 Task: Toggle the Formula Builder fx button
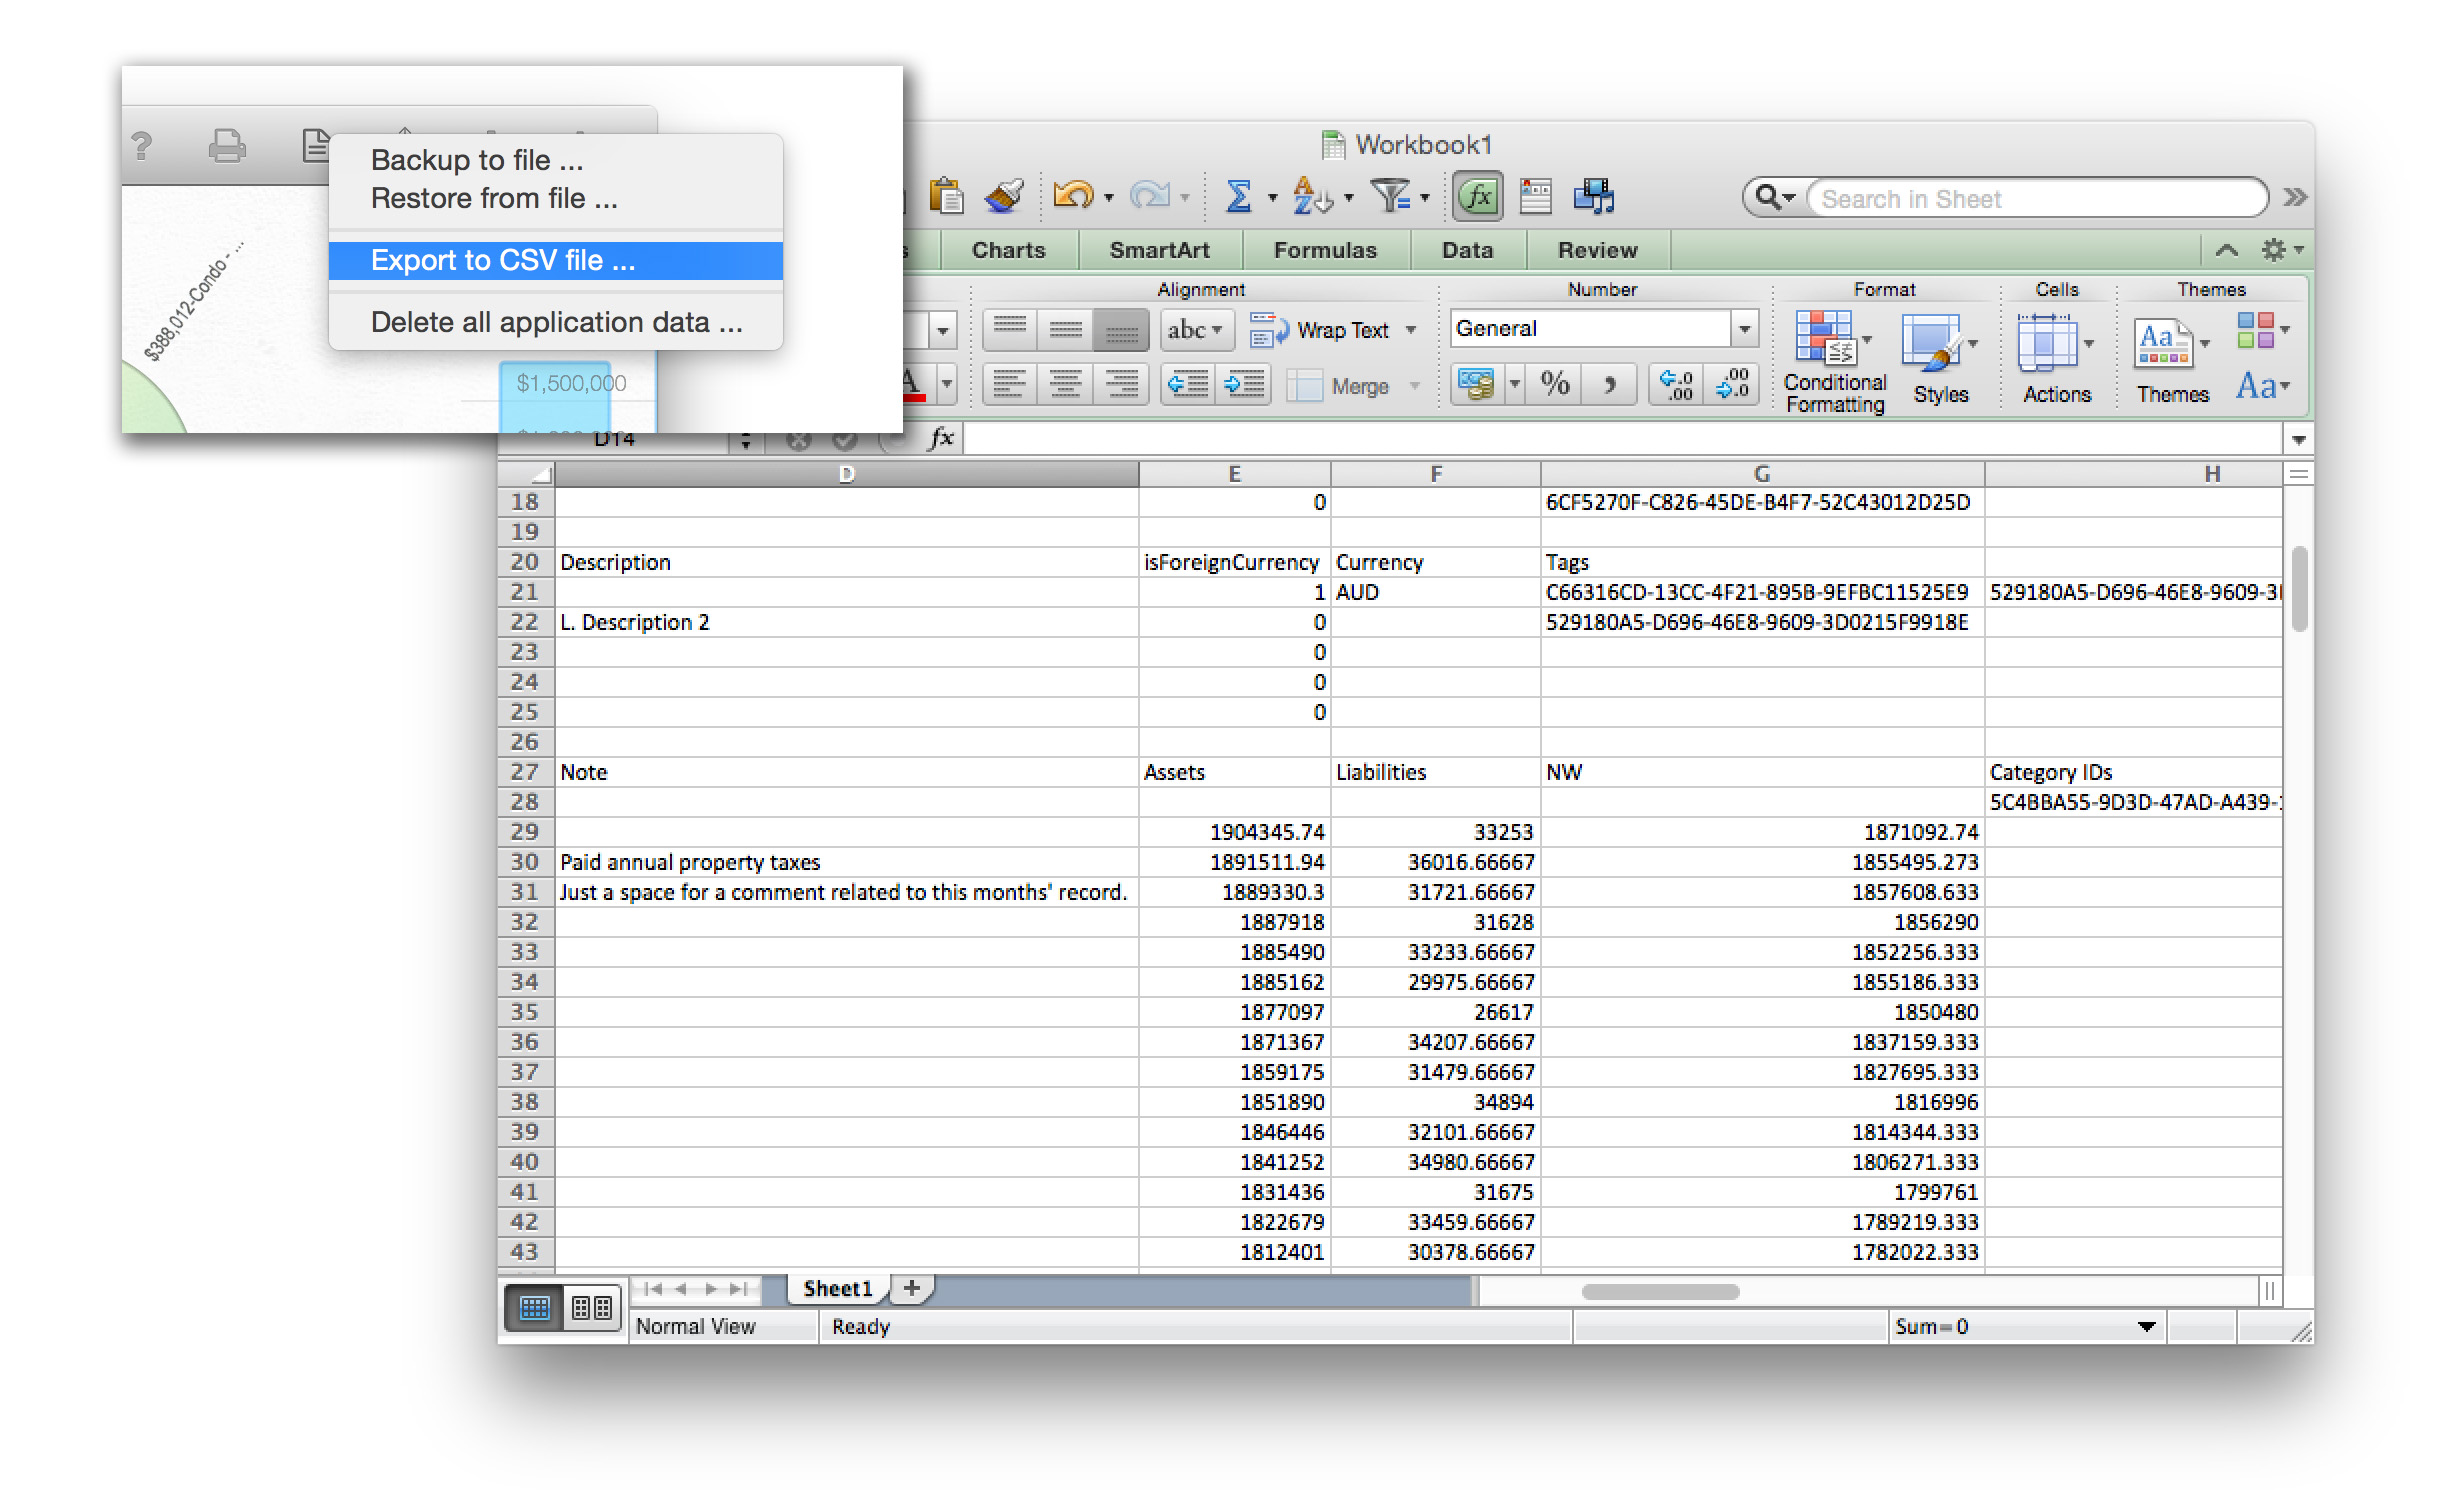pyautogui.click(x=1478, y=196)
